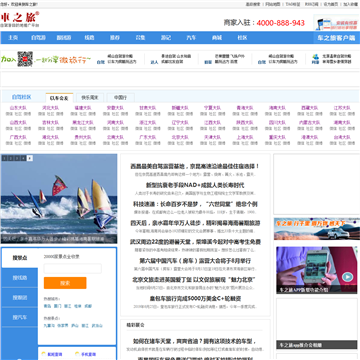Image resolution: width=360 pixels, height=360 pixels.
Task: Click the orange 搜索 button
Action: click(x=65, y=283)
